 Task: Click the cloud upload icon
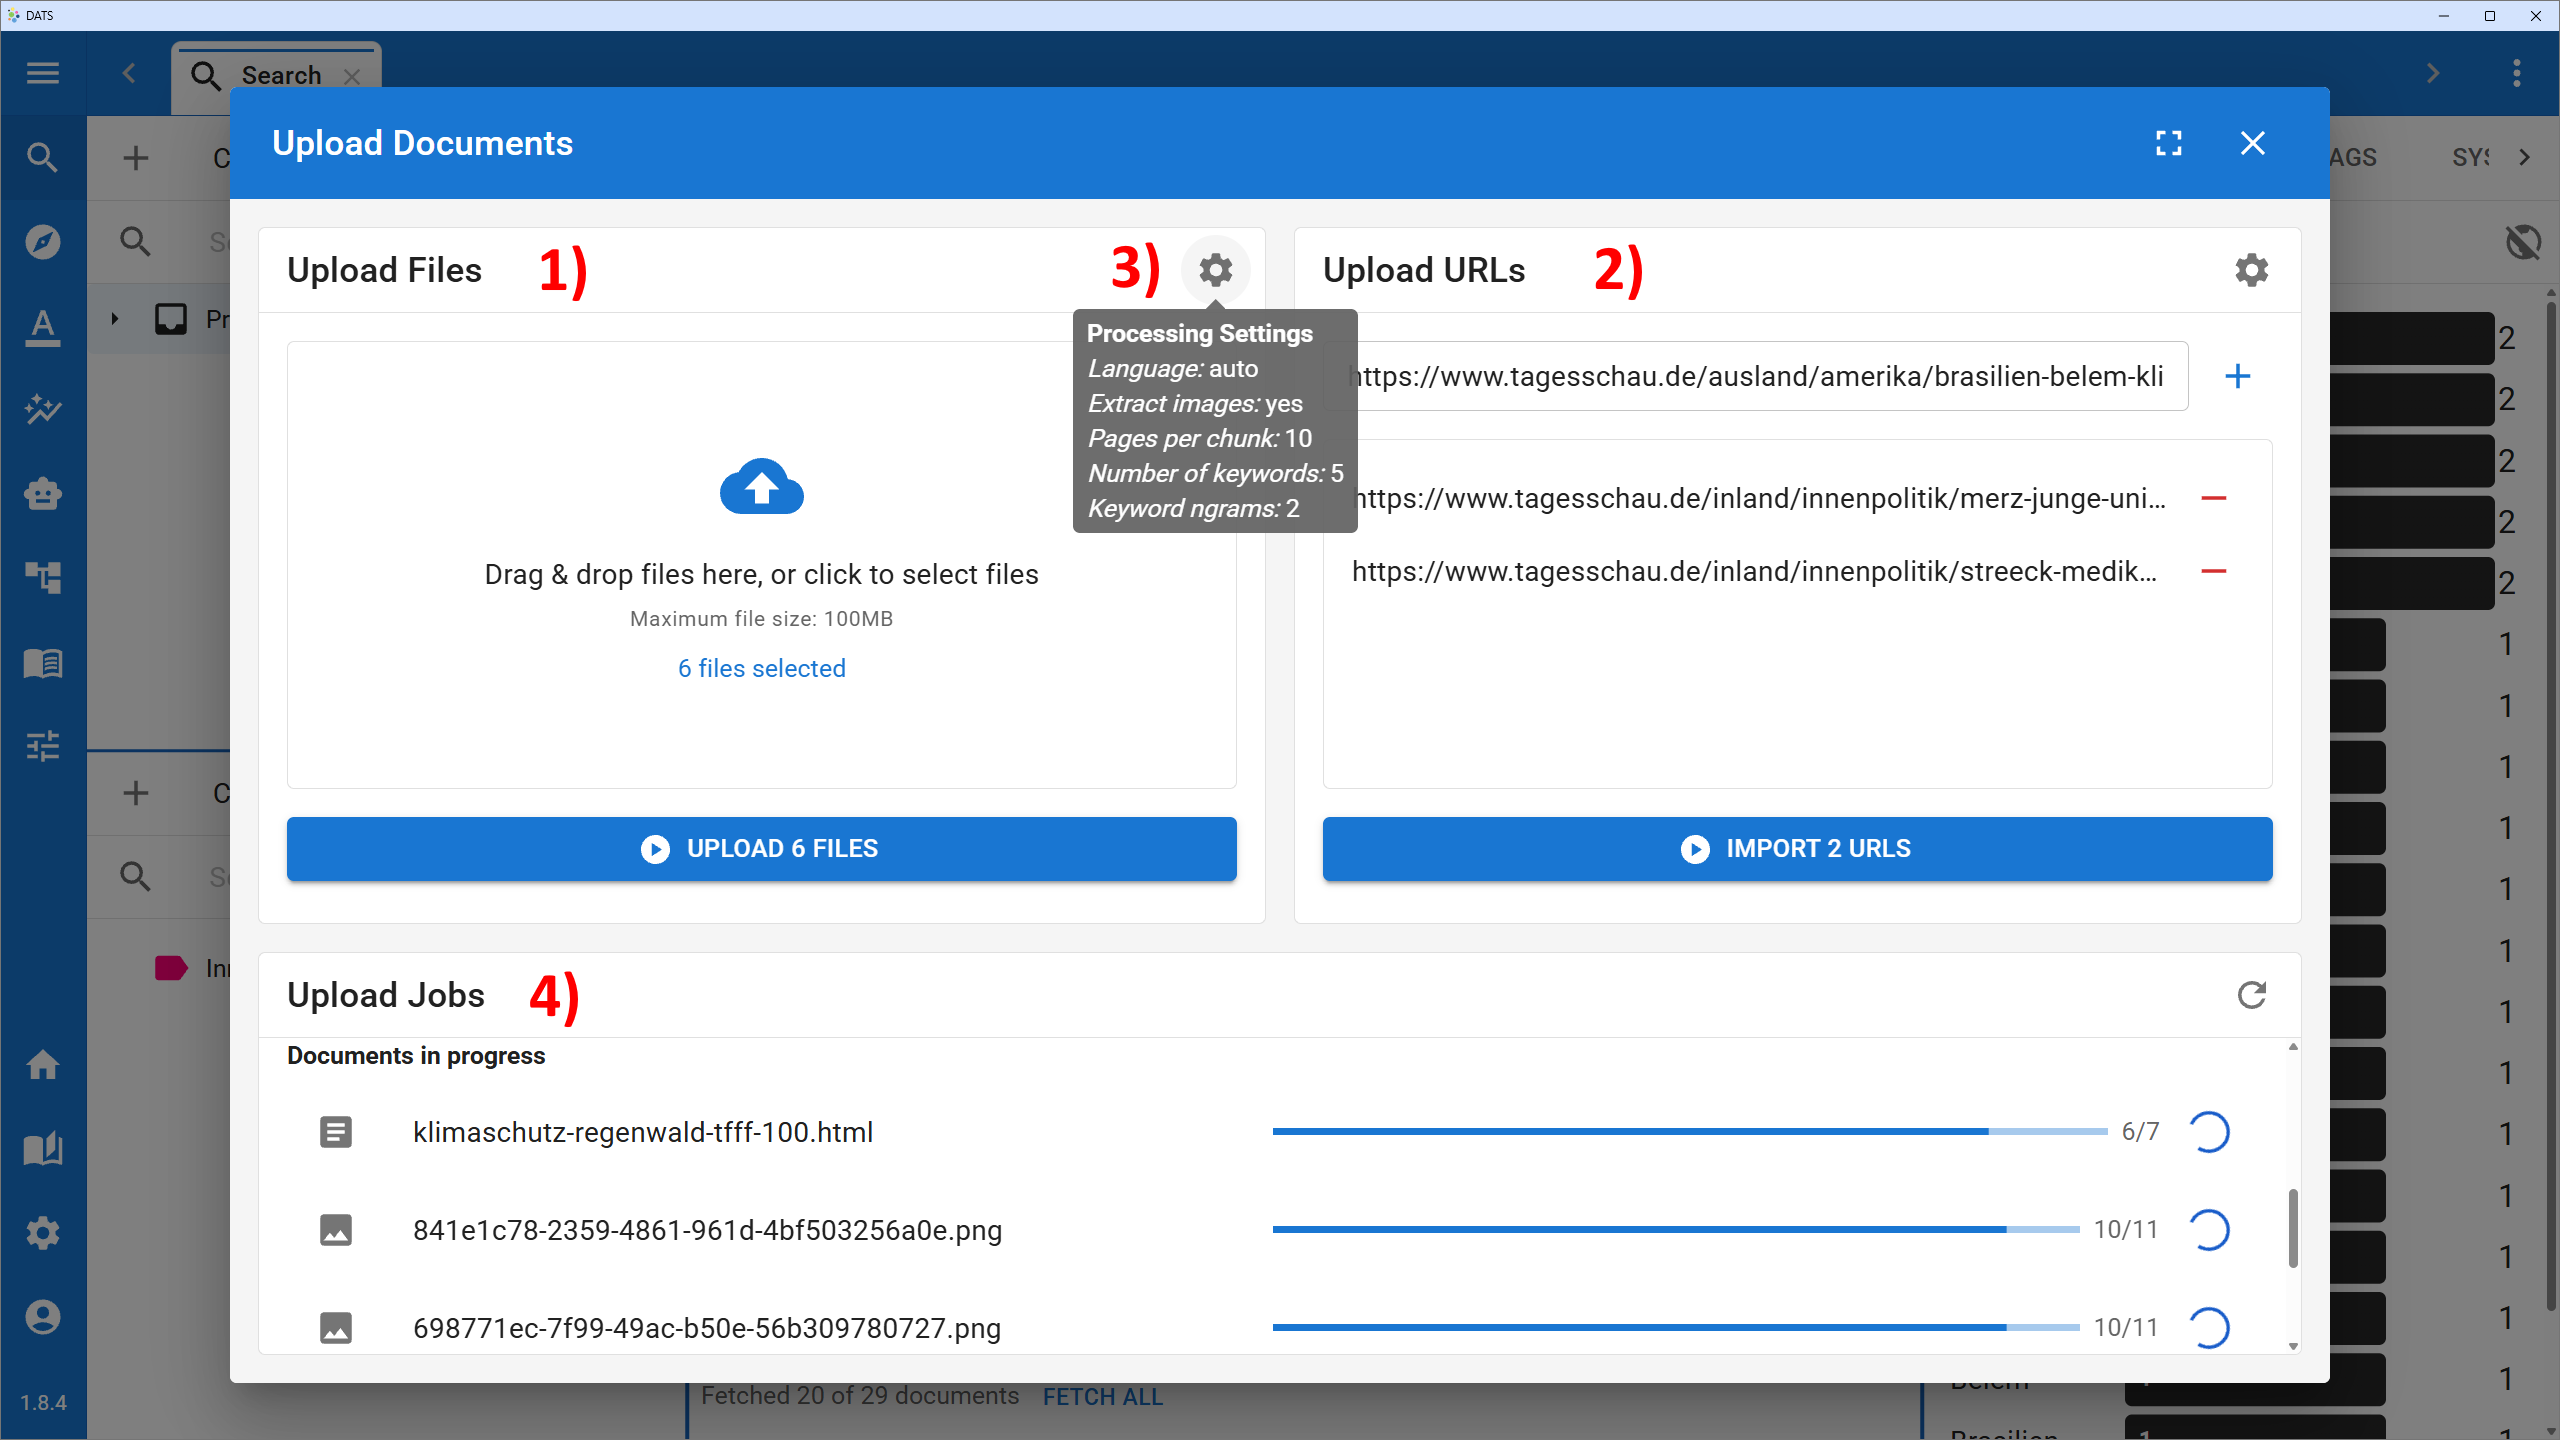click(762, 487)
